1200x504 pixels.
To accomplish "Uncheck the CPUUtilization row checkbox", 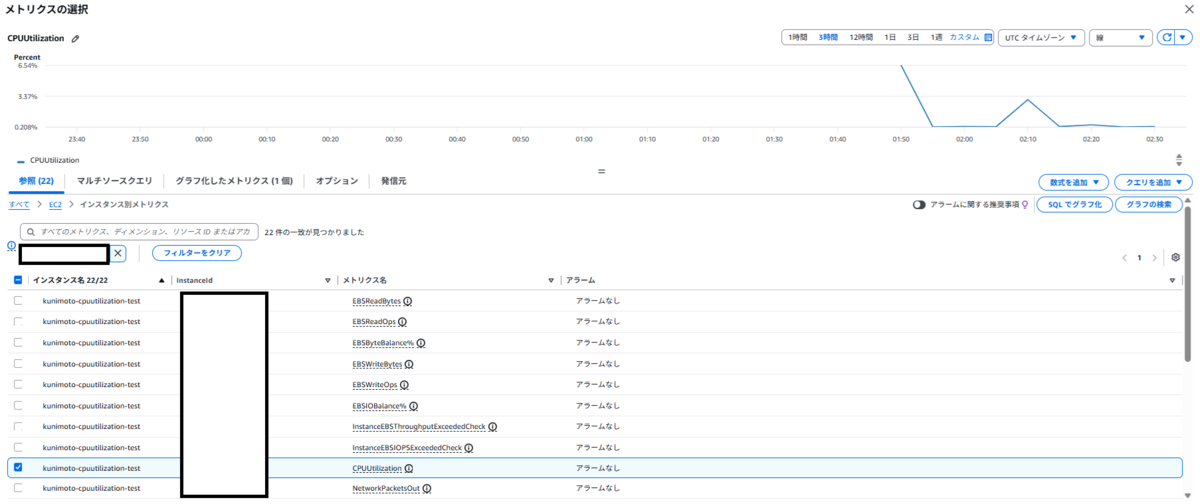I will tap(18, 468).
